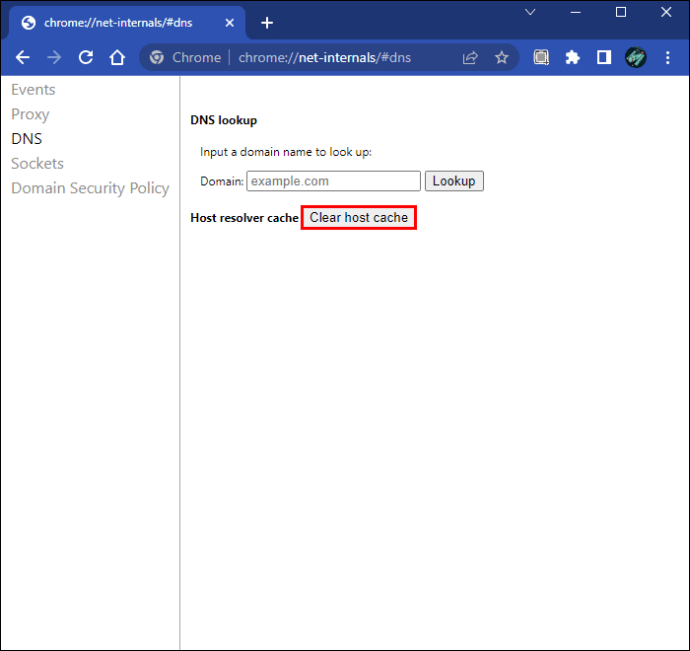Share this page from the address bar

470,58
